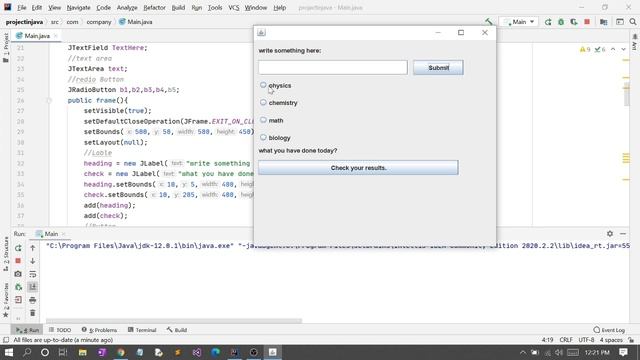Toggle tool window bars icon in status bar
The height and width of the screenshot is (360, 640).
tap(6, 340)
